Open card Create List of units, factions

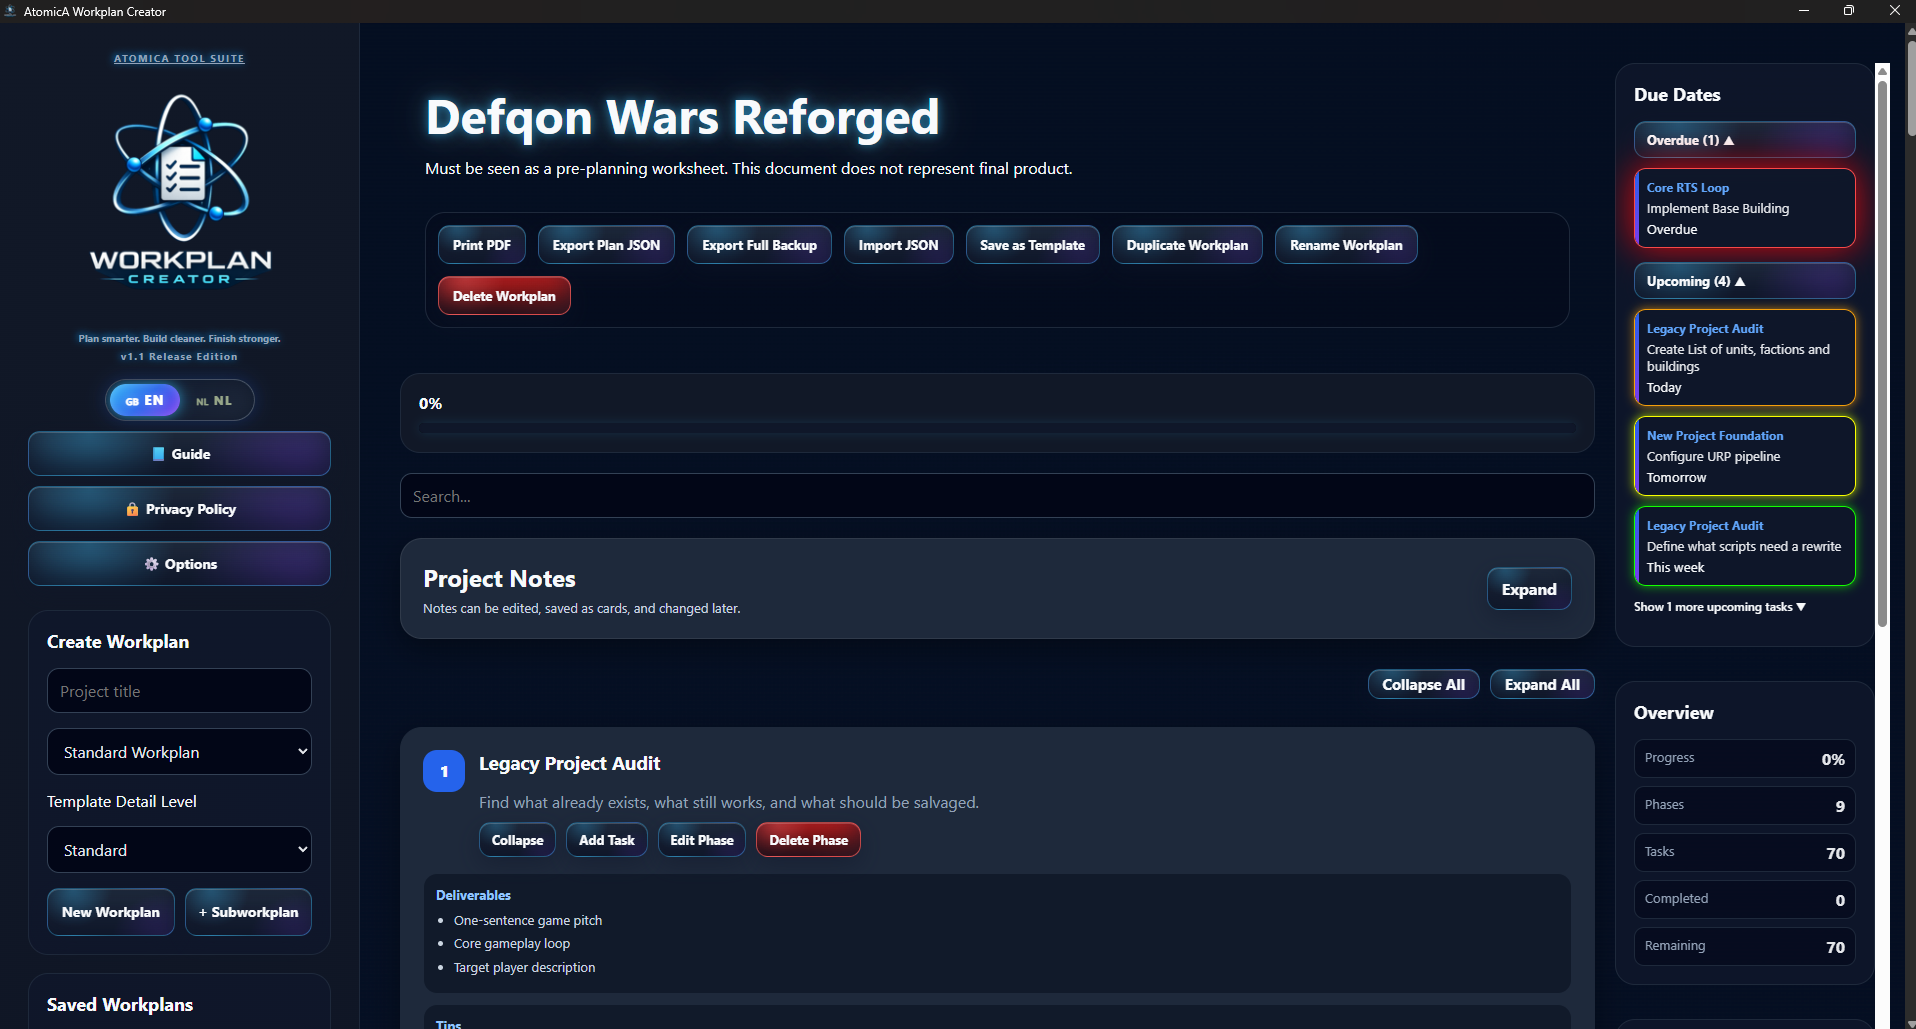[x=1744, y=357]
